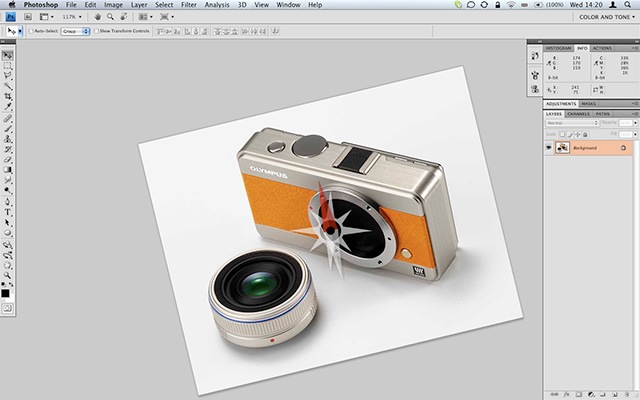Select the Healing Brush tool
640x400 pixels.
8,118
